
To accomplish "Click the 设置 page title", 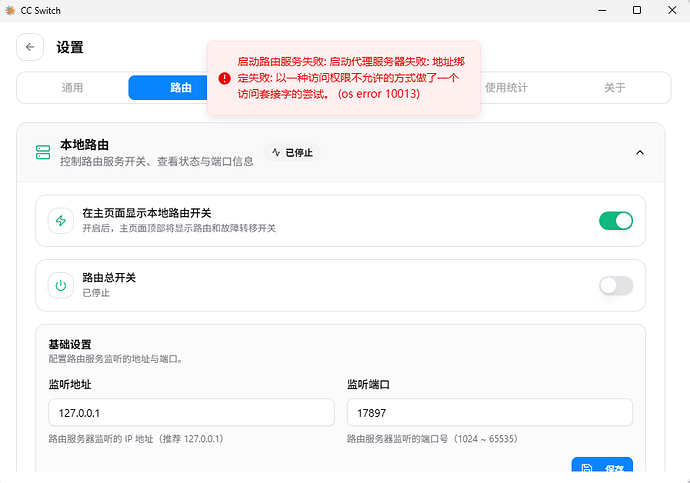I will click(70, 47).
